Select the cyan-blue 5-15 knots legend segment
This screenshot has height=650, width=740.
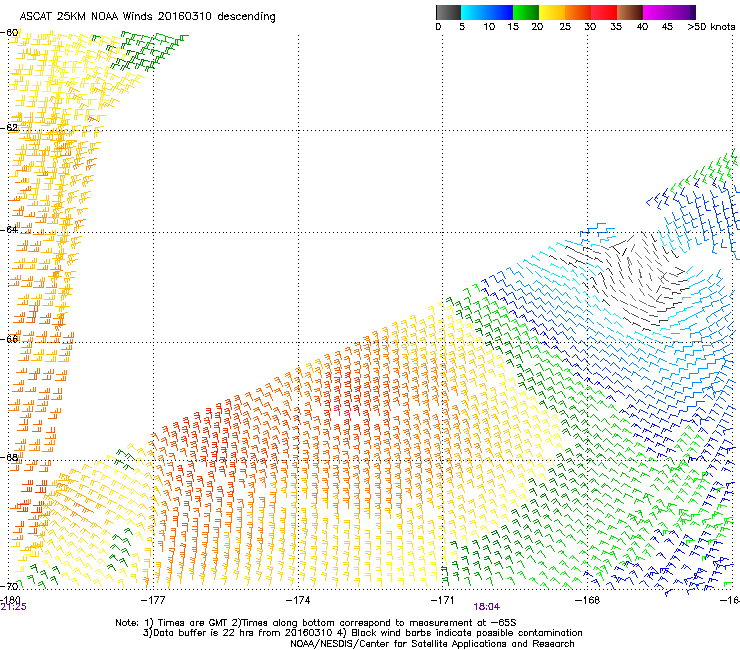(487, 12)
